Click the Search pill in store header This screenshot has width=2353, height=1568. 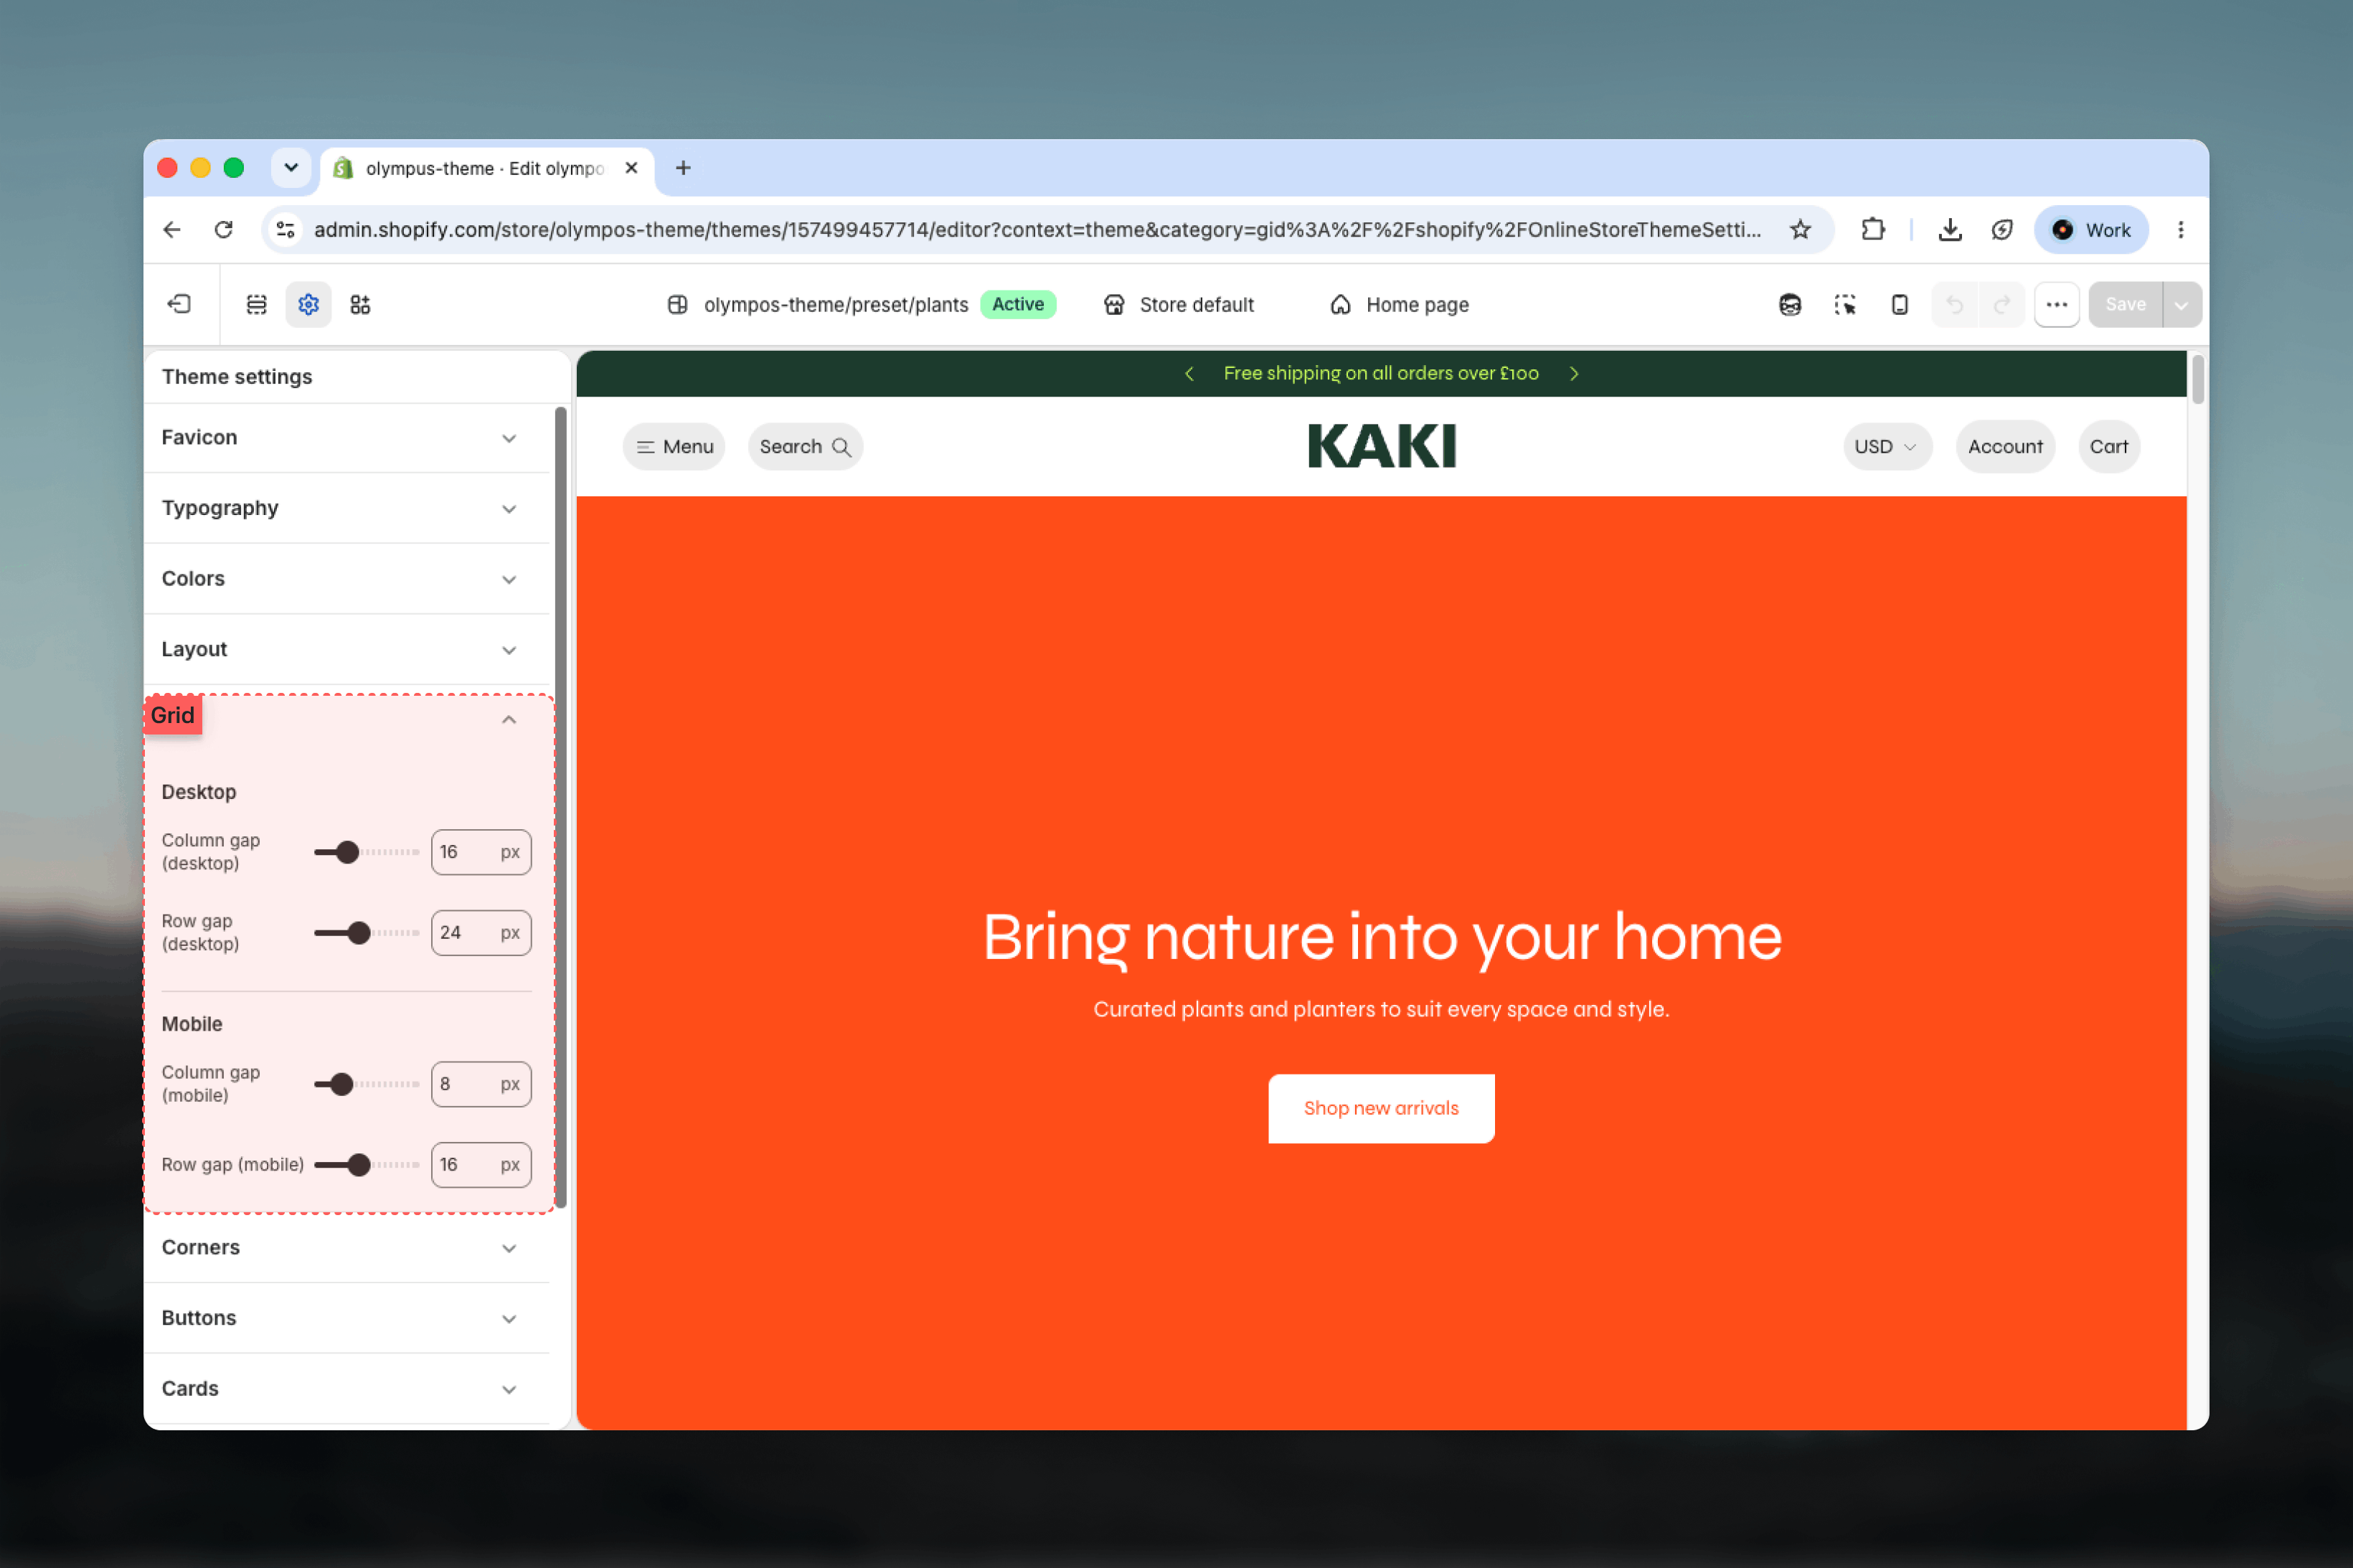[x=805, y=447]
